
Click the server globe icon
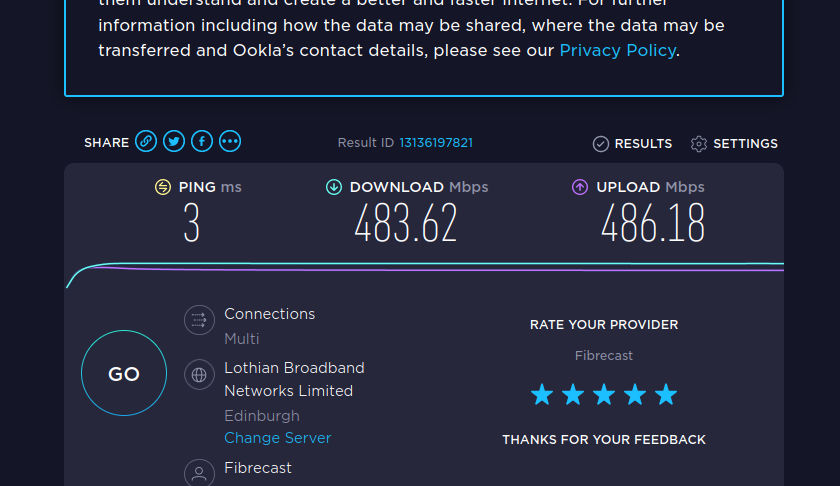click(x=199, y=375)
